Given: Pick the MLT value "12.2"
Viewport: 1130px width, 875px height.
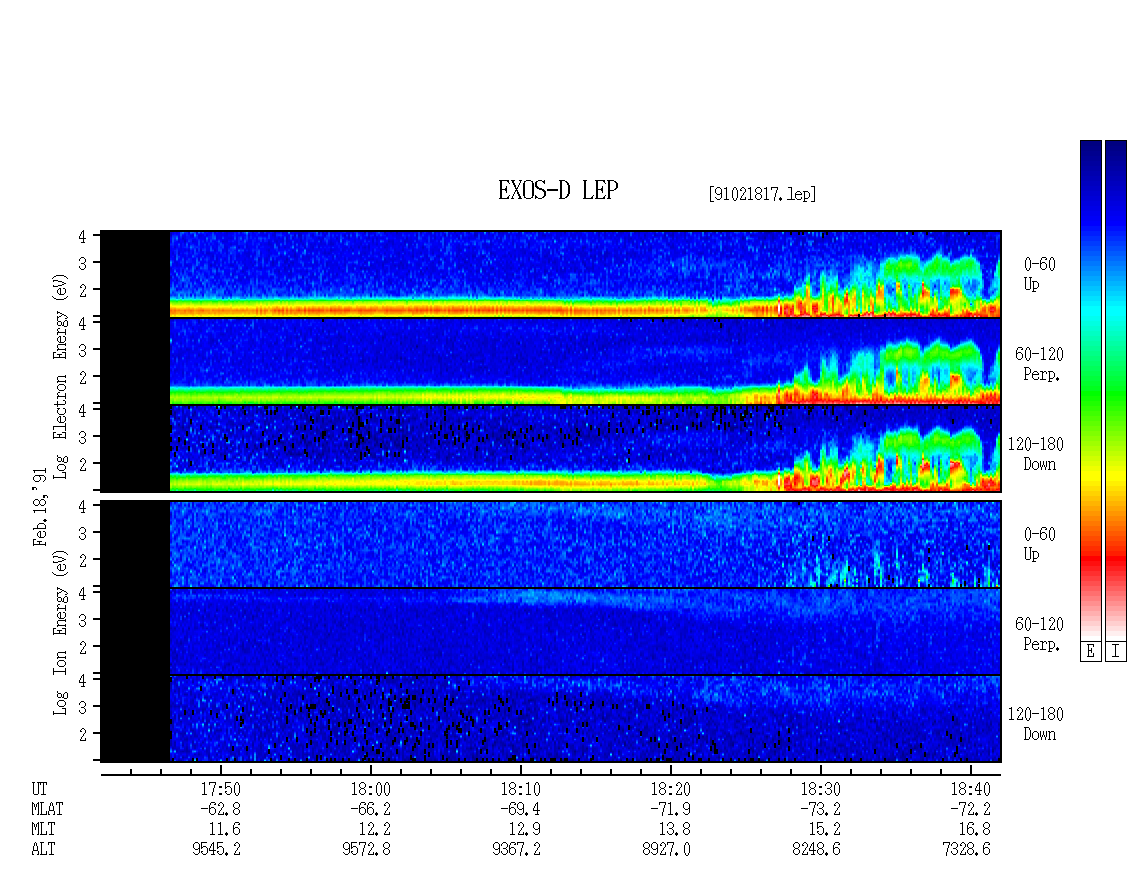Looking at the screenshot, I should 375,830.
